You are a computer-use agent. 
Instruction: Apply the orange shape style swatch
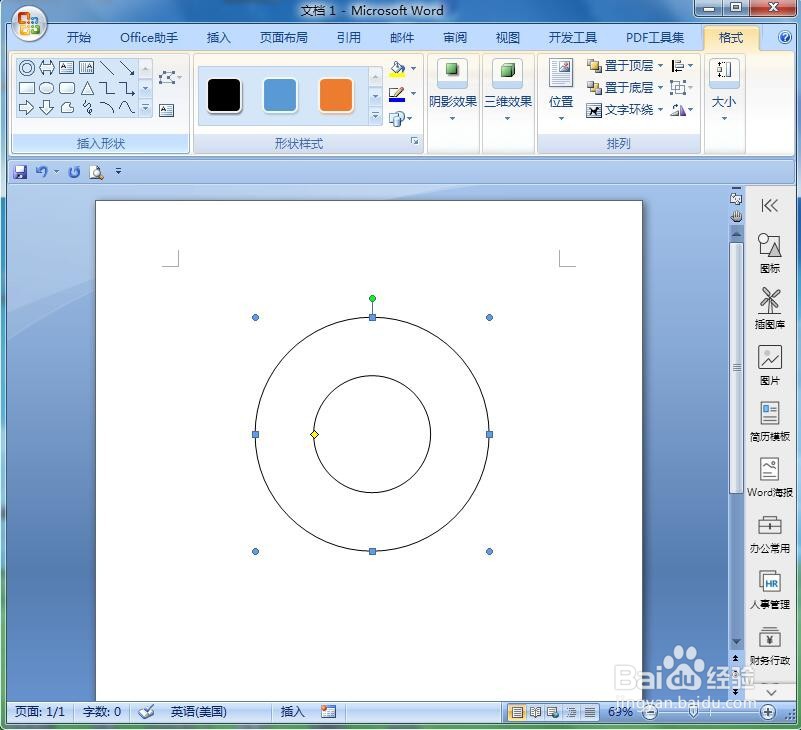point(336,95)
